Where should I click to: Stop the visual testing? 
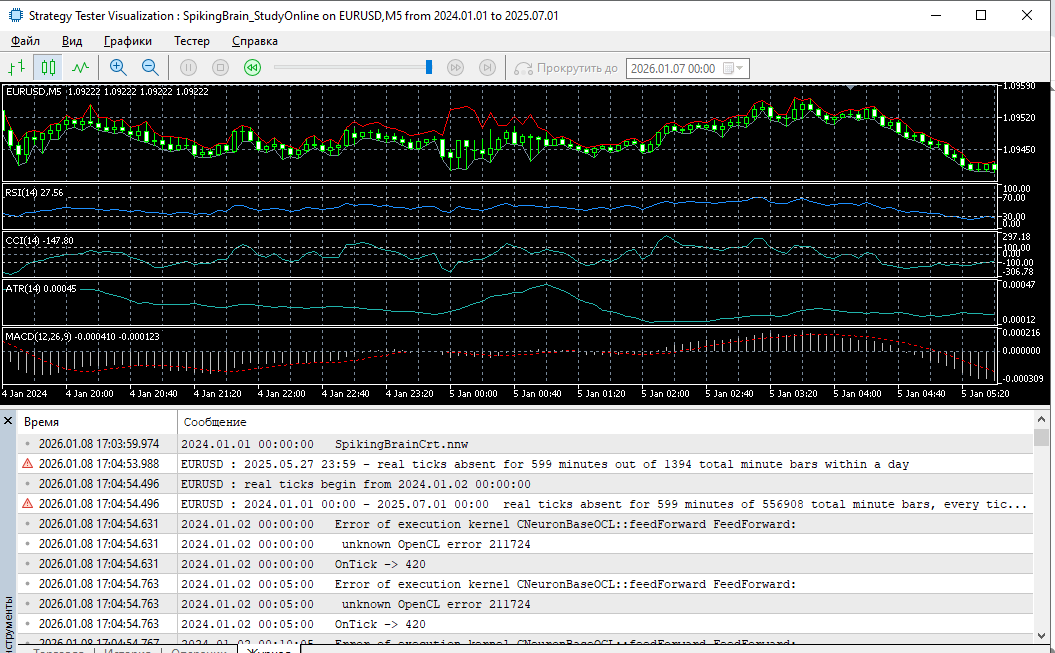[x=221, y=67]
